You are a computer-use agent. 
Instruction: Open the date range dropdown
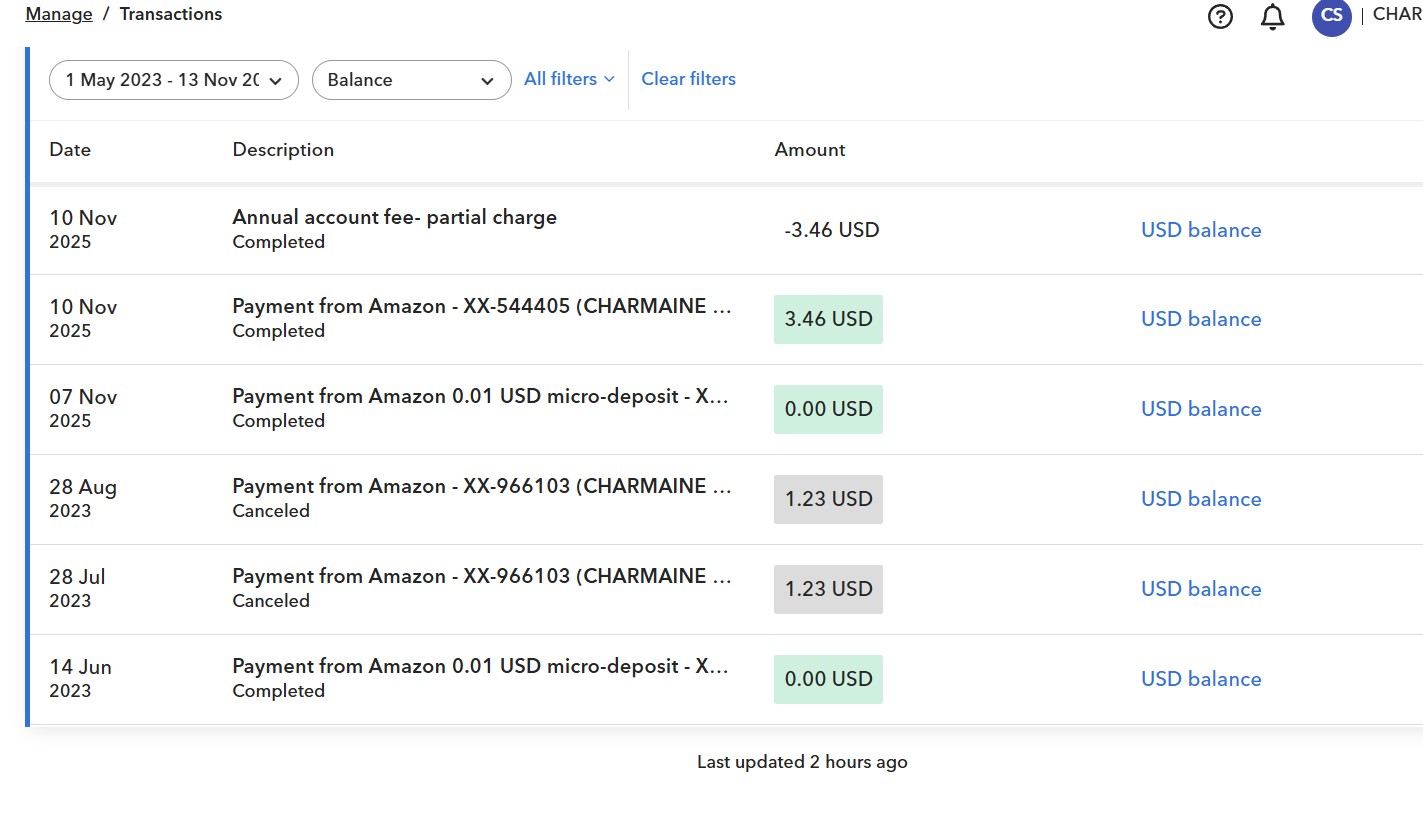click(x=174, y=80)
